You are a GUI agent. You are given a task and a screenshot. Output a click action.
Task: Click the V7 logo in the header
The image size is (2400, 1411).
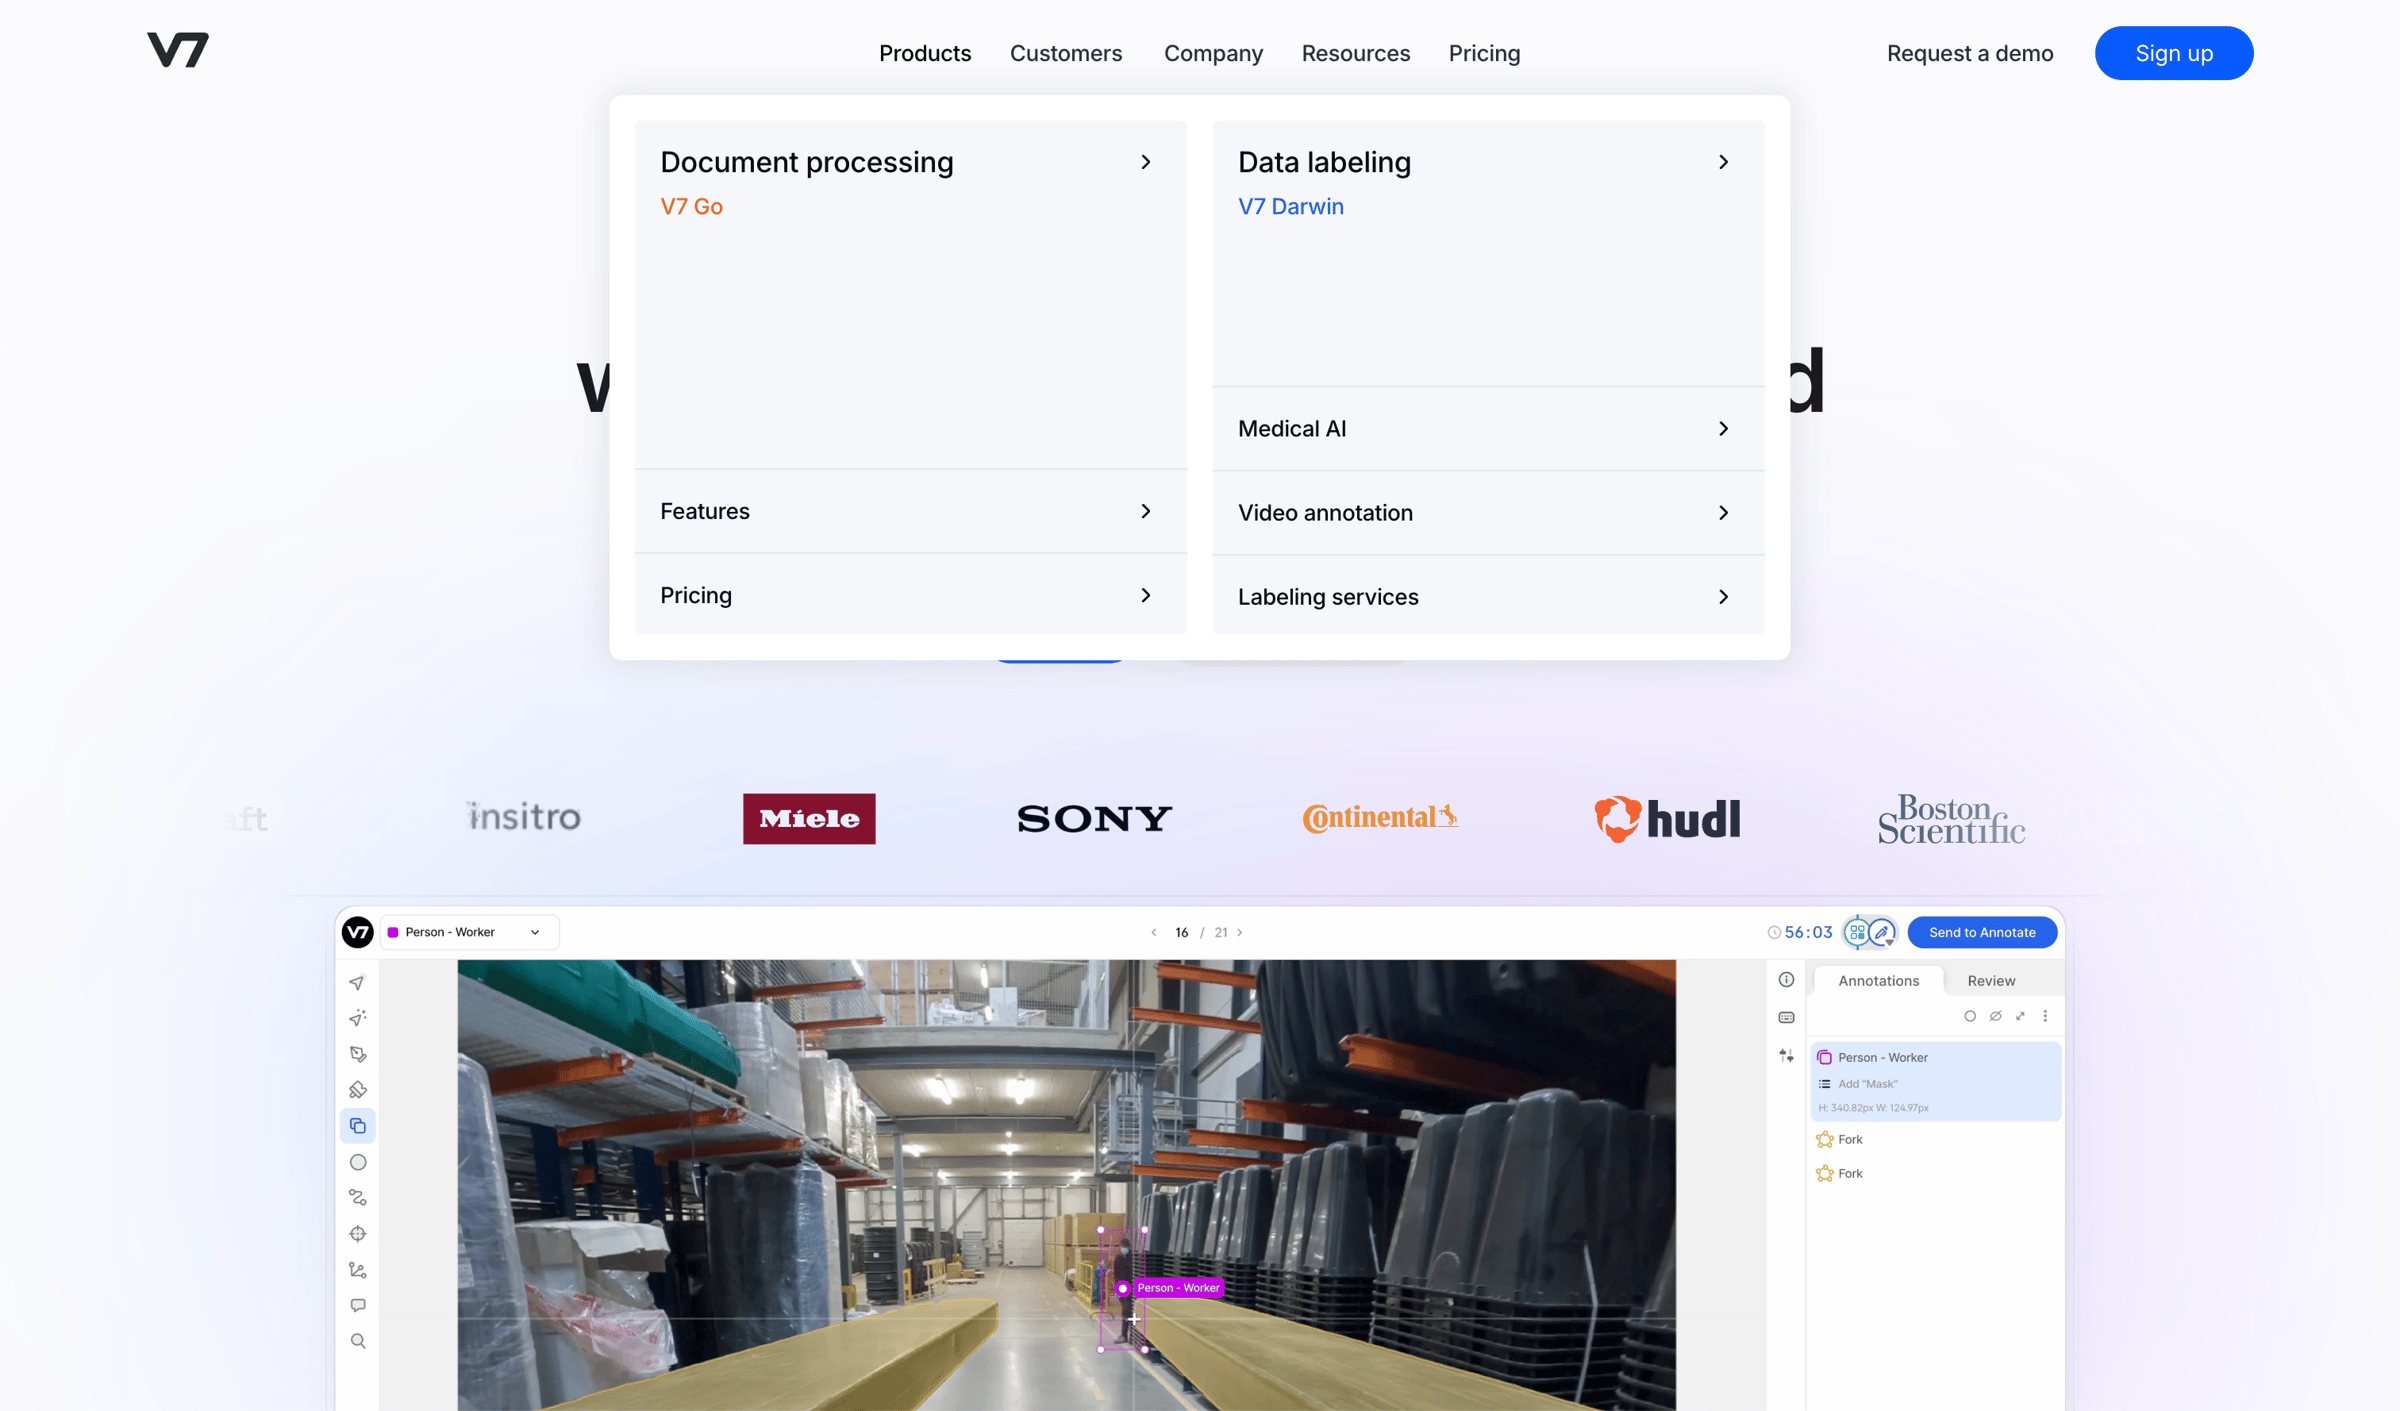coord(178,50)
